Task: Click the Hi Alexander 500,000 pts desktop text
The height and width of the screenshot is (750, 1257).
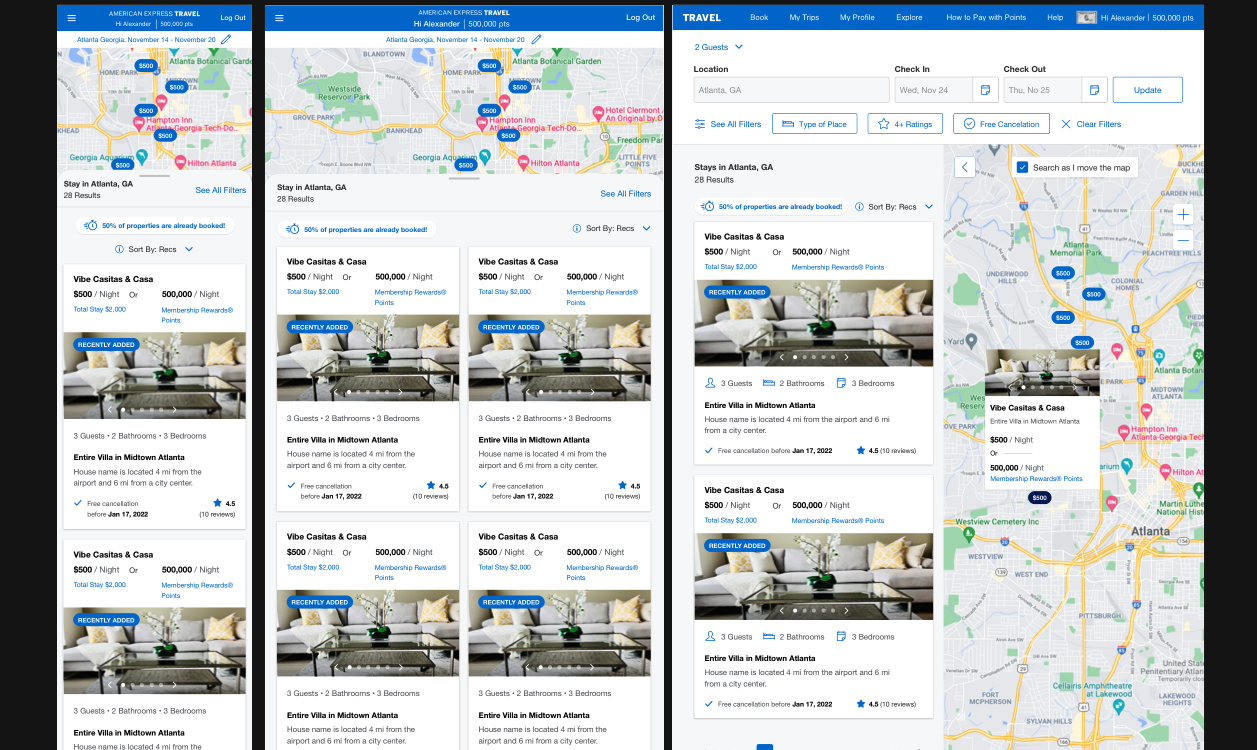Action: pos(1147,18)
